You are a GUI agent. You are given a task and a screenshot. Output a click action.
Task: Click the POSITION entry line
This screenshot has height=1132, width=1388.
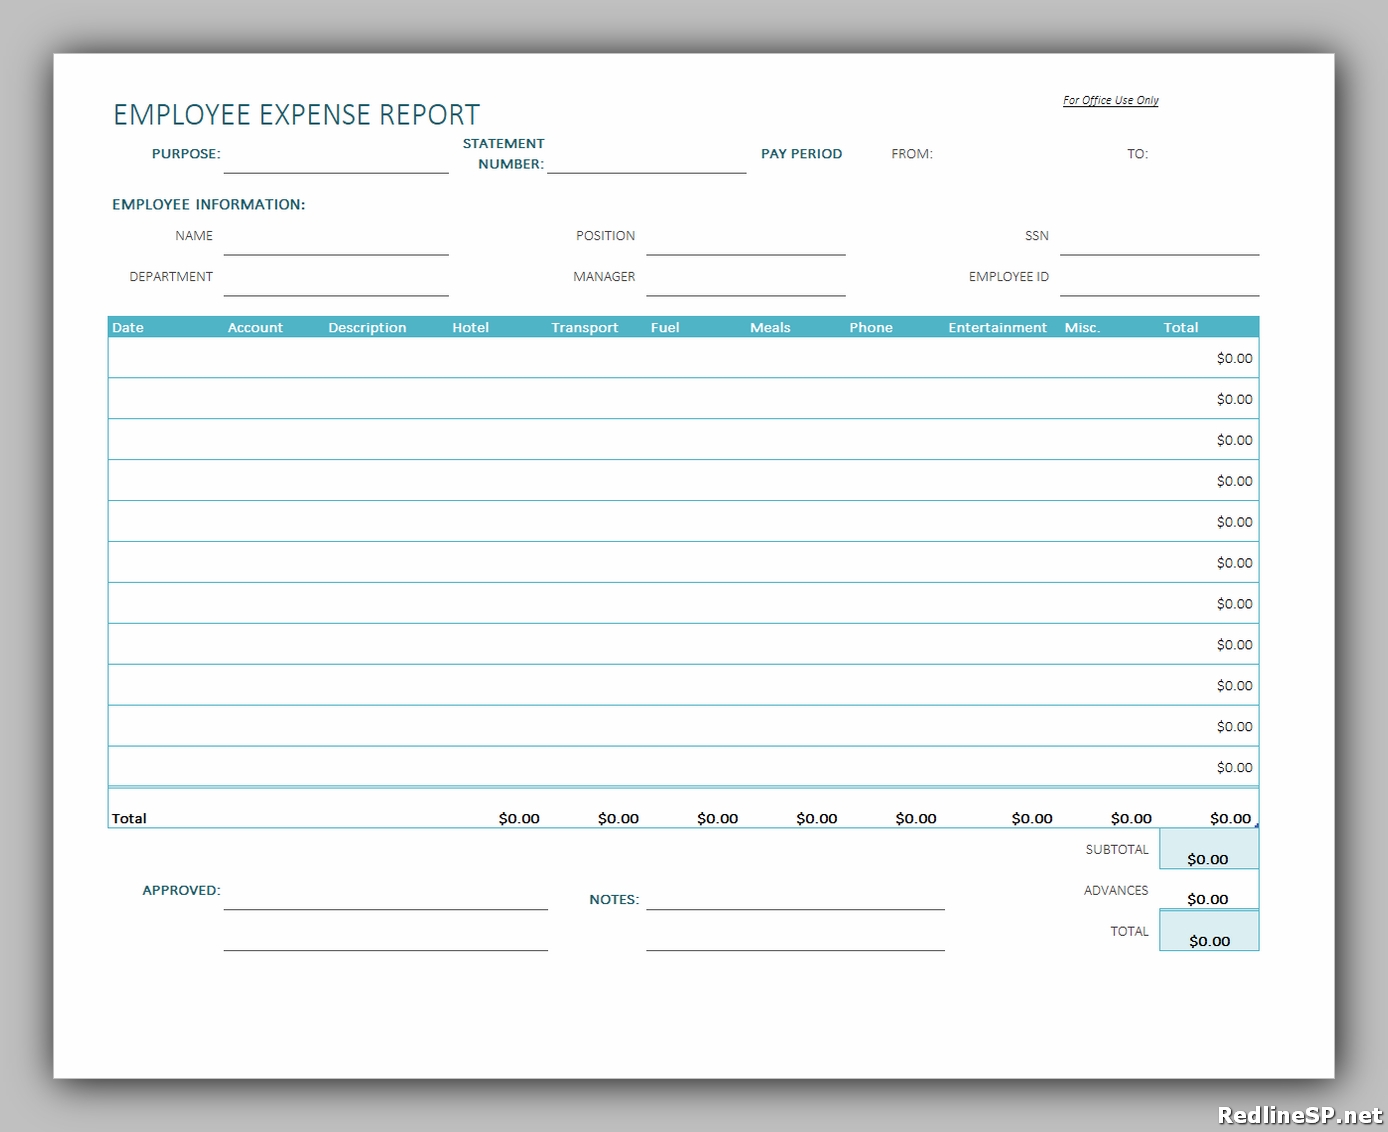[x=745, y=250]
